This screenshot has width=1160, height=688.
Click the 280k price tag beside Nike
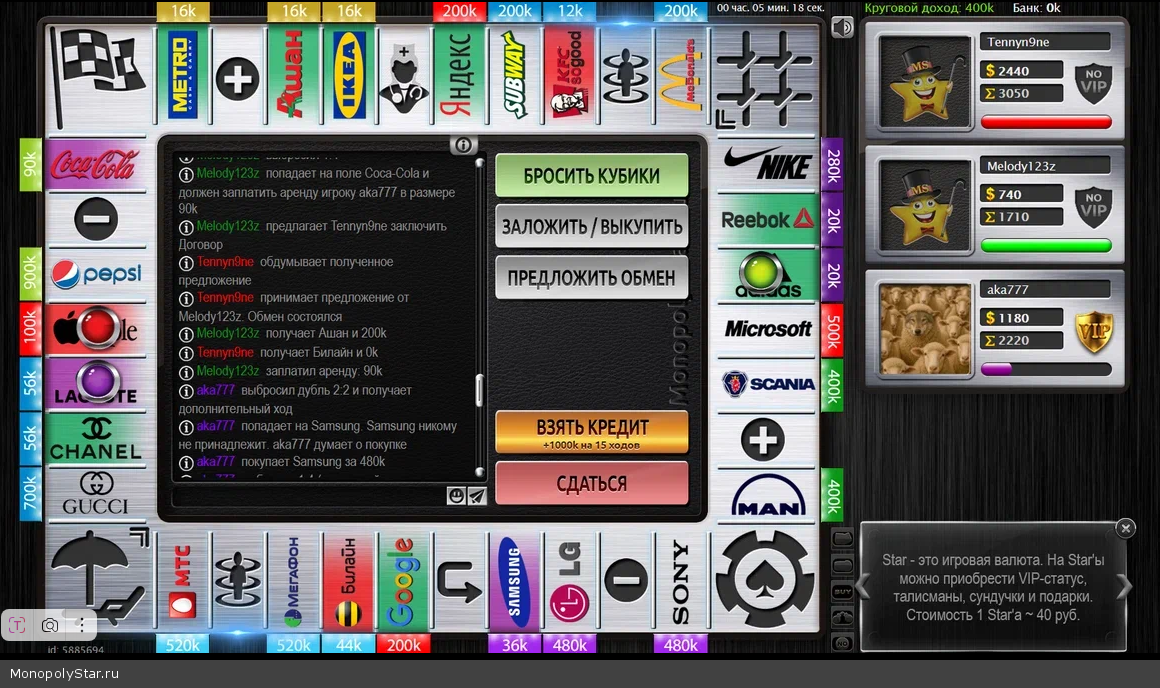click(x=832, y=165)
